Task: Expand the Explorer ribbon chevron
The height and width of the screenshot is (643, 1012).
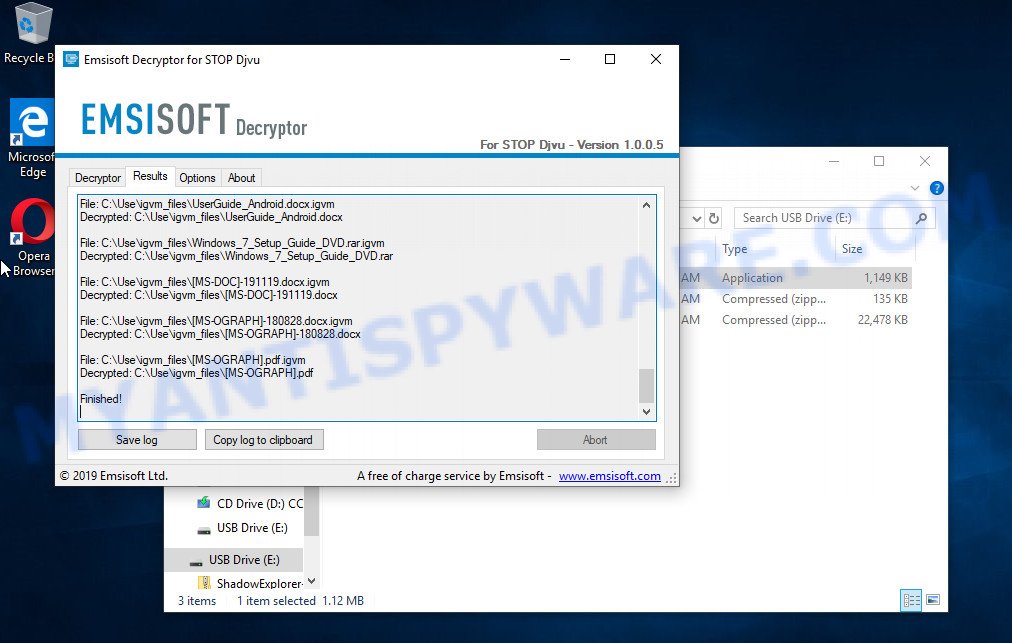Action: pyautogui.click(x=915, y=188)
